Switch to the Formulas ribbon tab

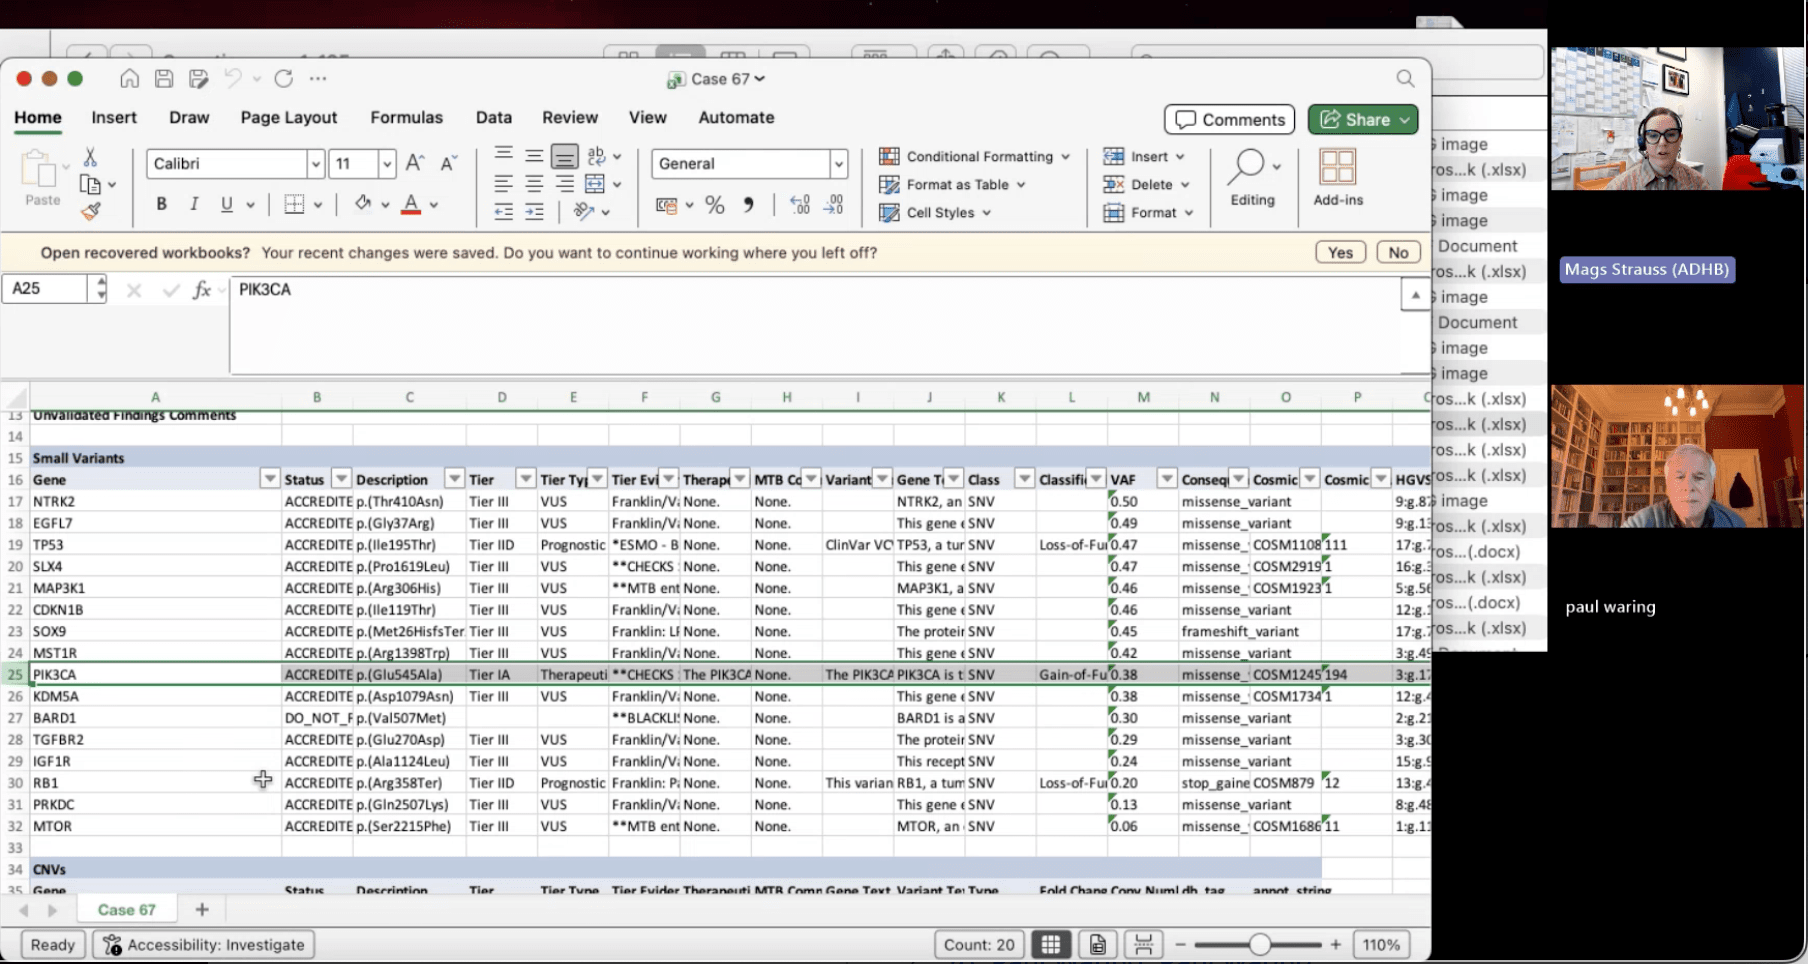coord(406,117)
